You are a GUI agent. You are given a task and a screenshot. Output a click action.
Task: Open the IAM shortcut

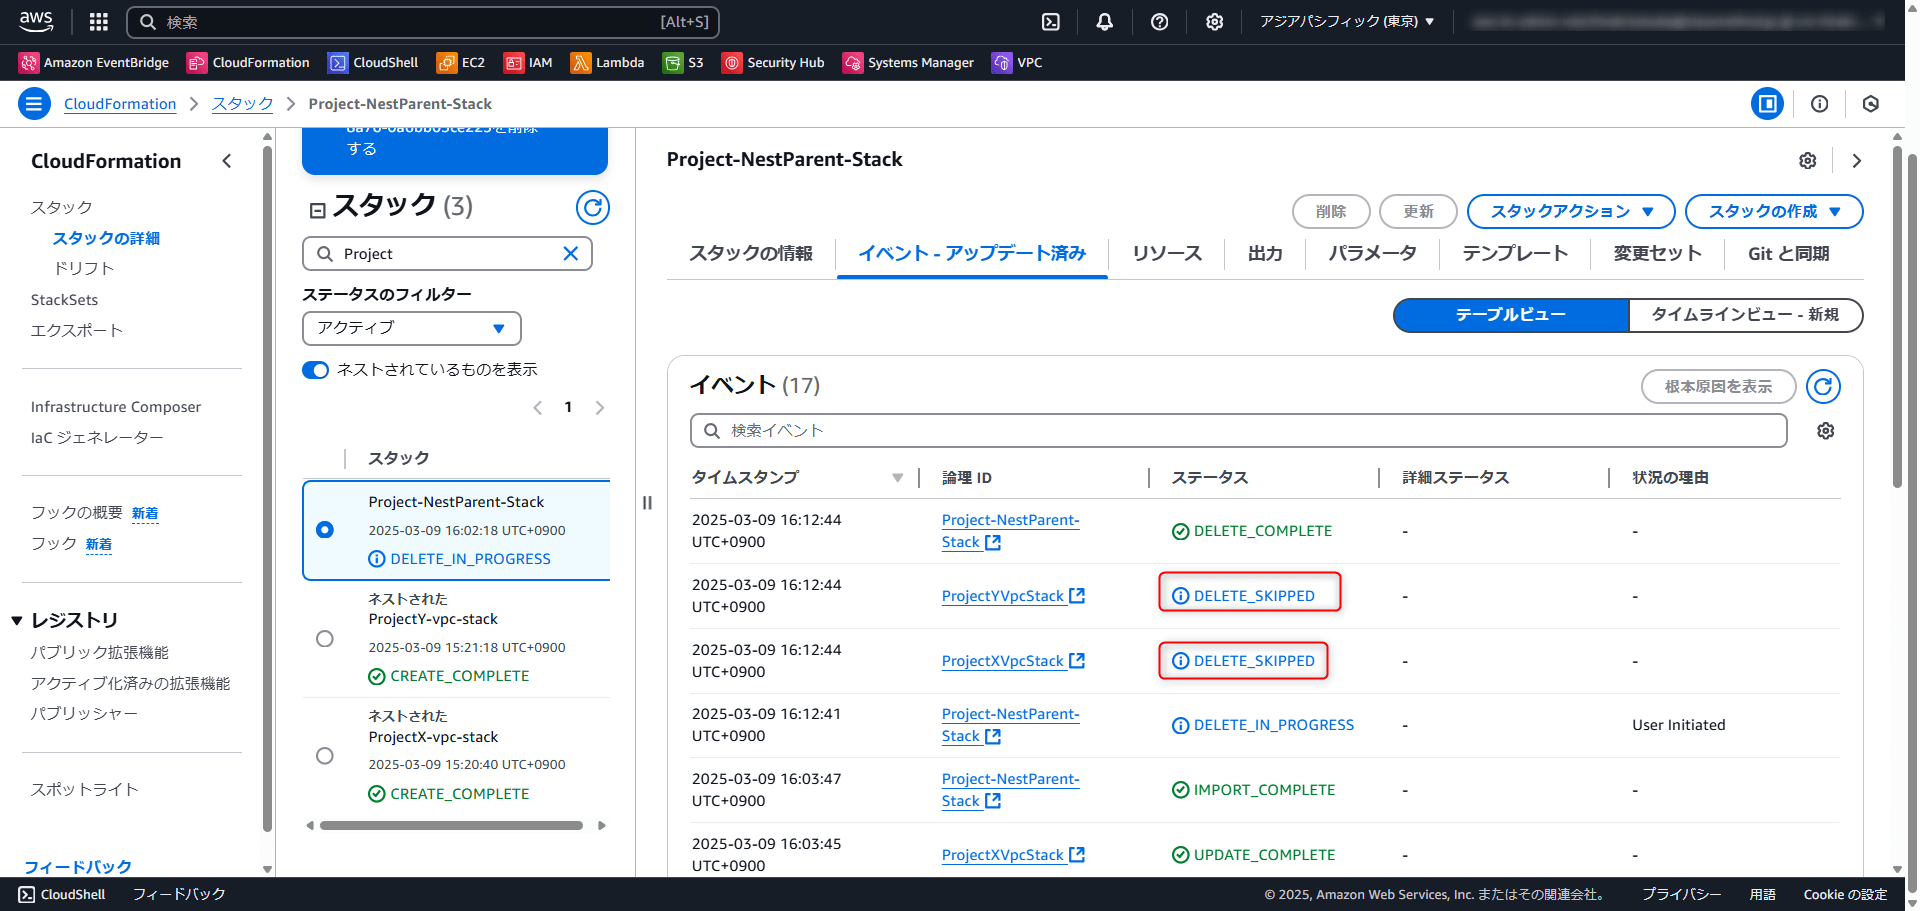[528, 62]
